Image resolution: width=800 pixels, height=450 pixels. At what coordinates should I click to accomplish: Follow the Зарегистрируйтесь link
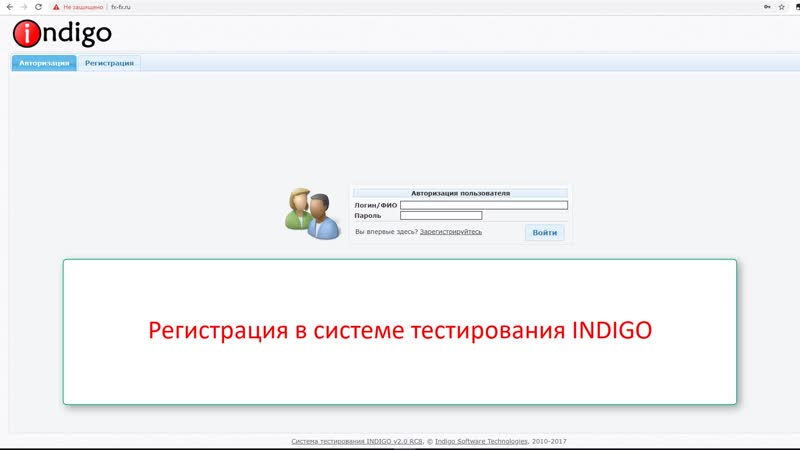[x=450, y=232]
